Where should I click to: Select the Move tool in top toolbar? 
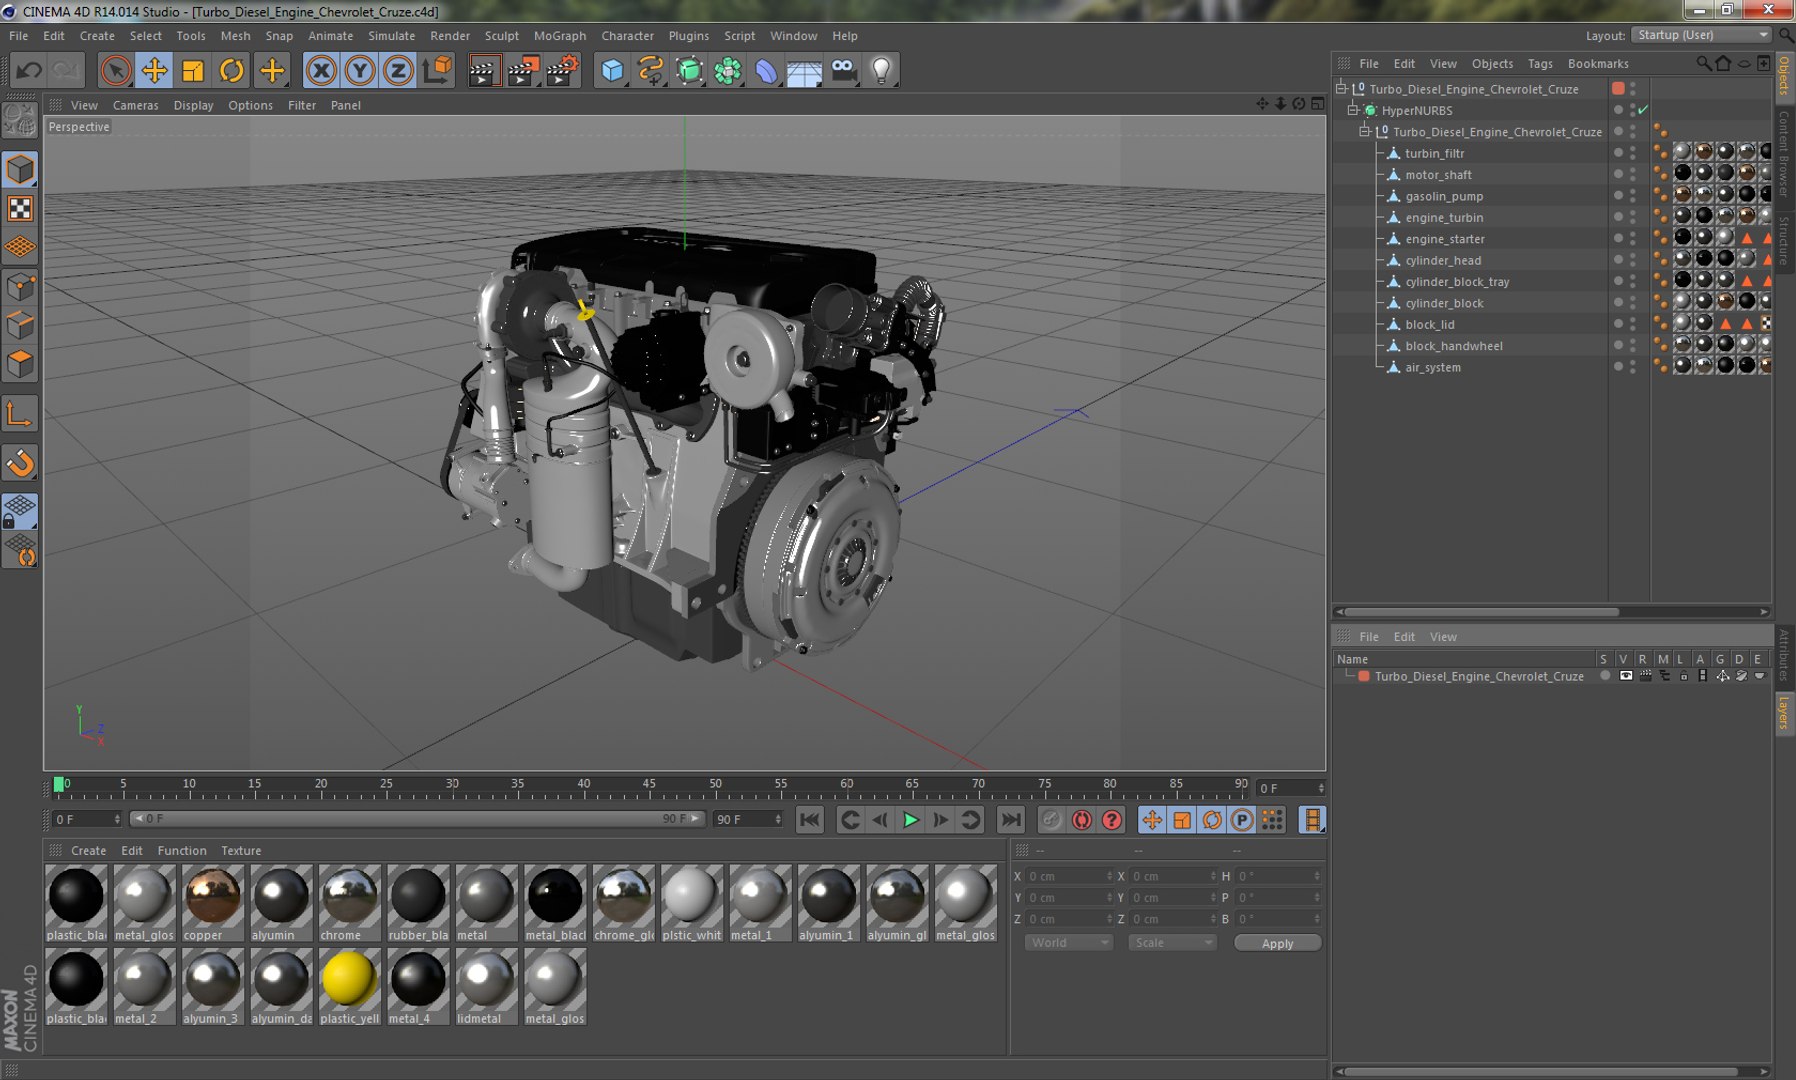154,70
